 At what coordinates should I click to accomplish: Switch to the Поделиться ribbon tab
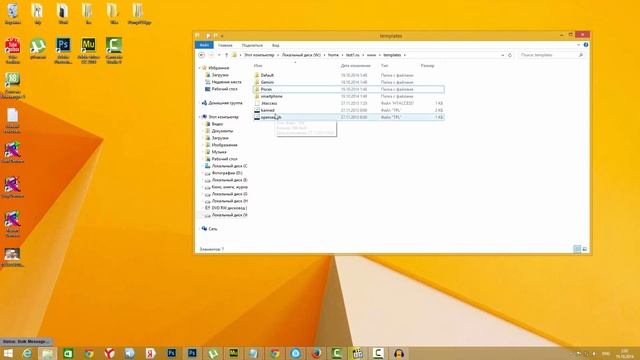252,45
